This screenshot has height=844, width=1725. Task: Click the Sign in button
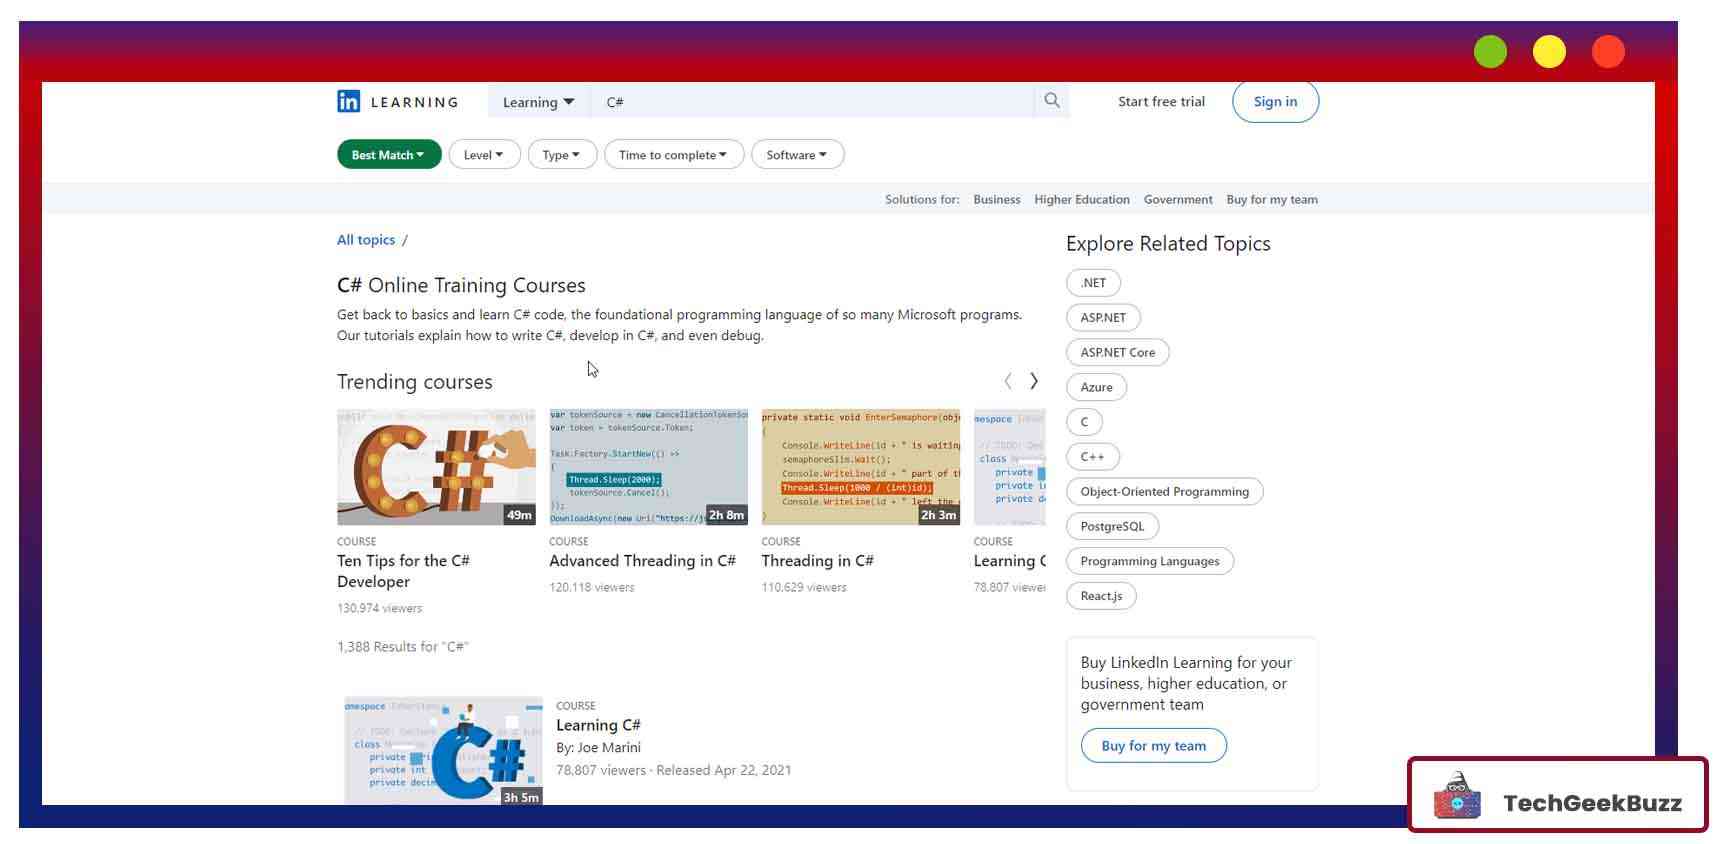click(x=1275, y=102)
